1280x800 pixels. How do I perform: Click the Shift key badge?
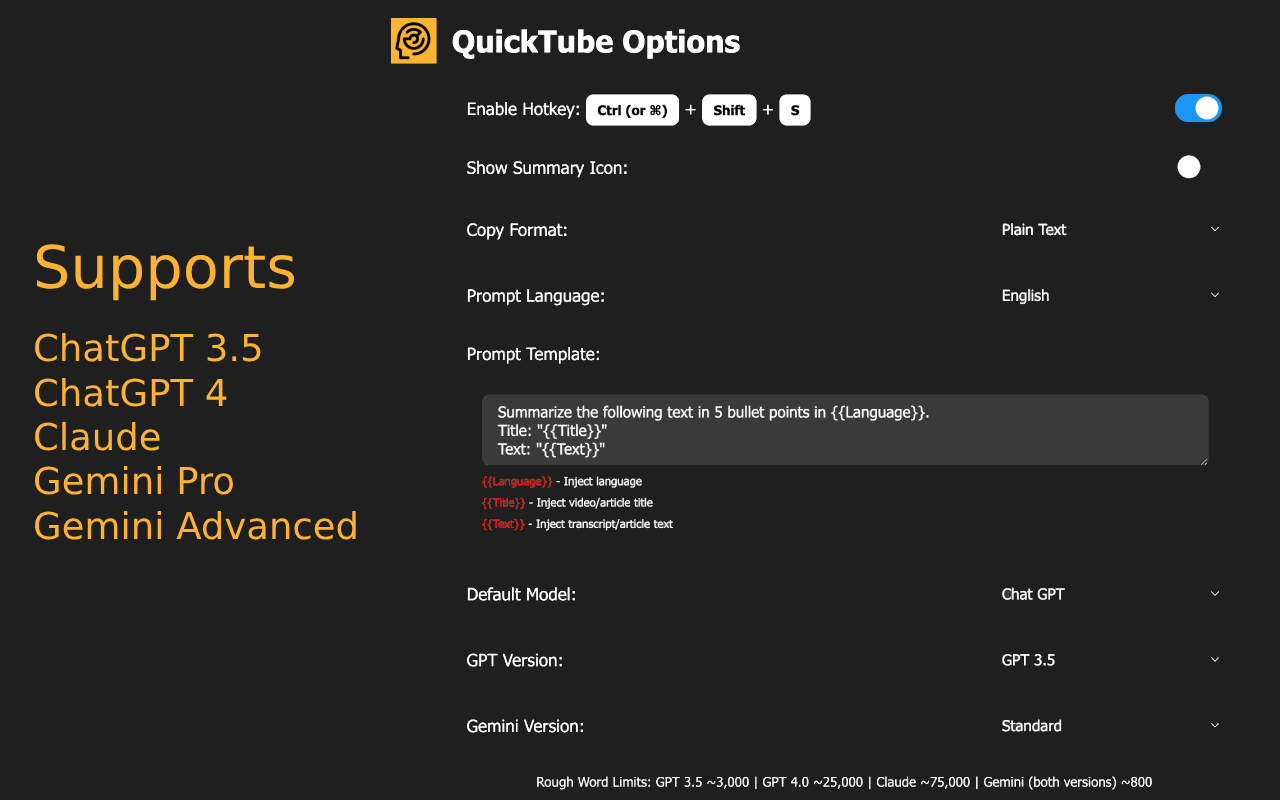click(x=729, y=110)
